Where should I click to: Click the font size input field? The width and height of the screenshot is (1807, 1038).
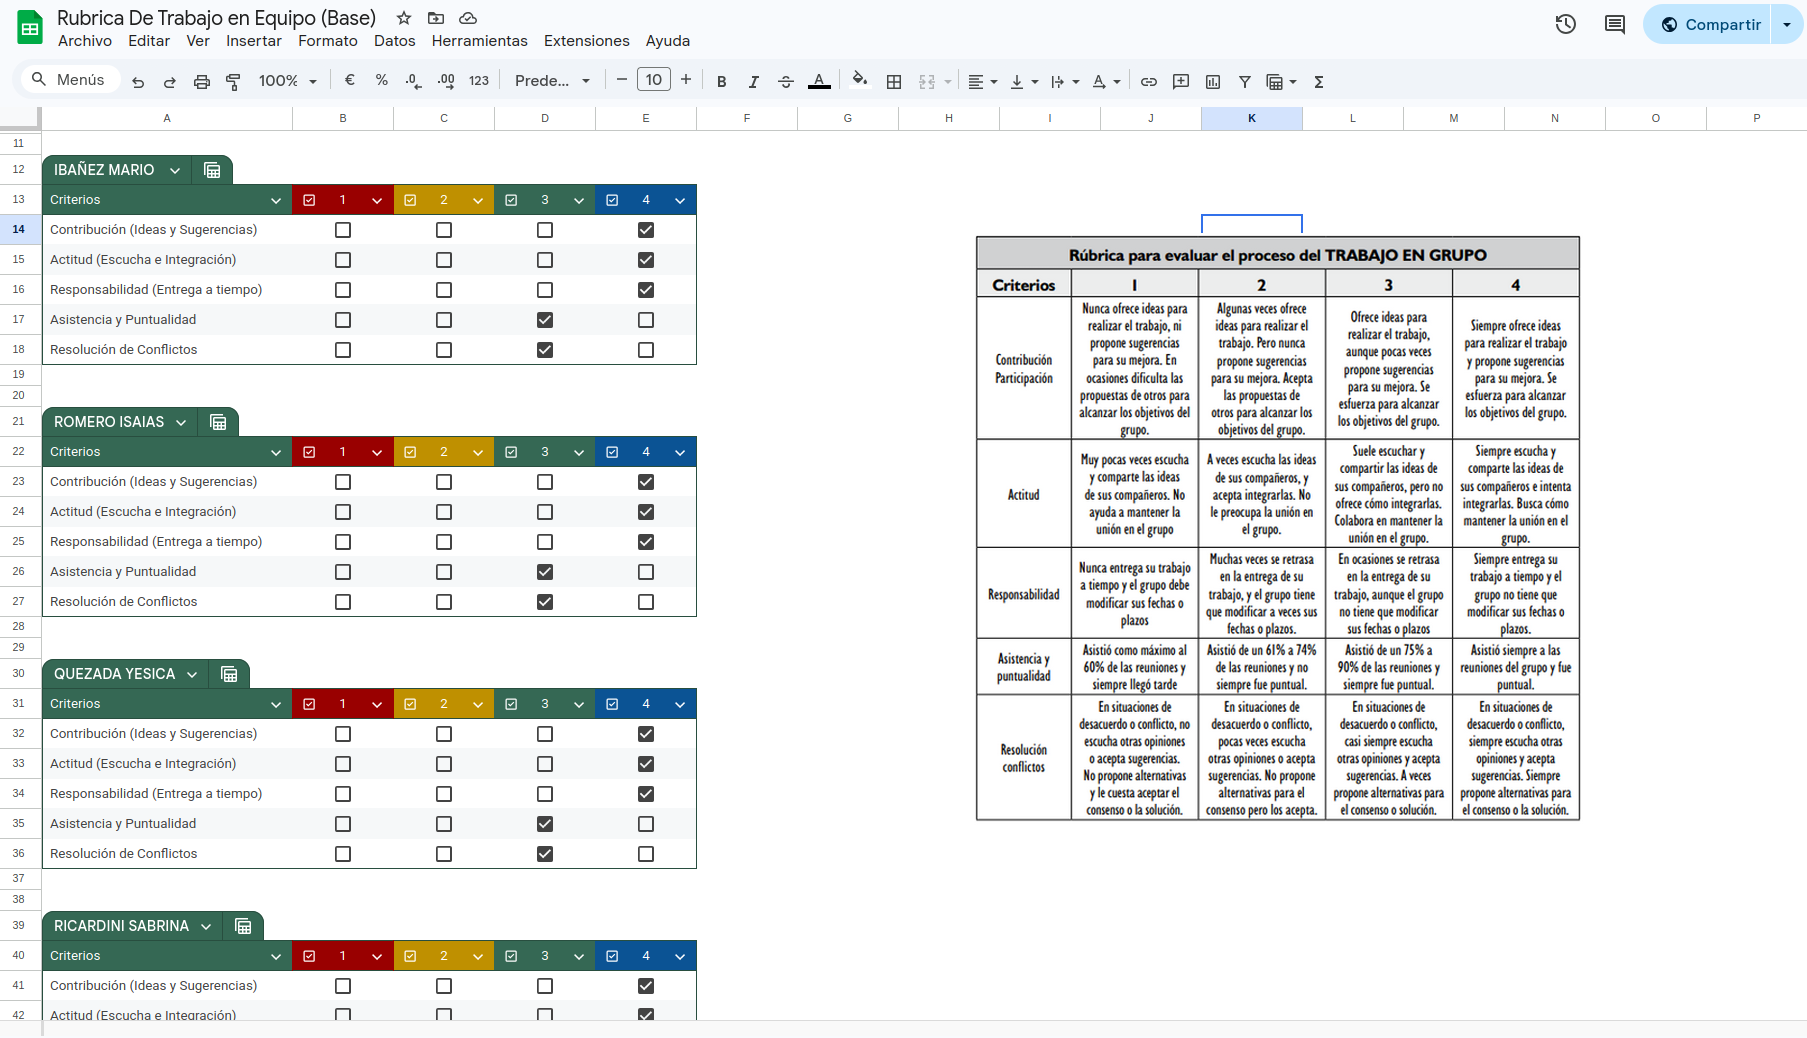point(654,80)
